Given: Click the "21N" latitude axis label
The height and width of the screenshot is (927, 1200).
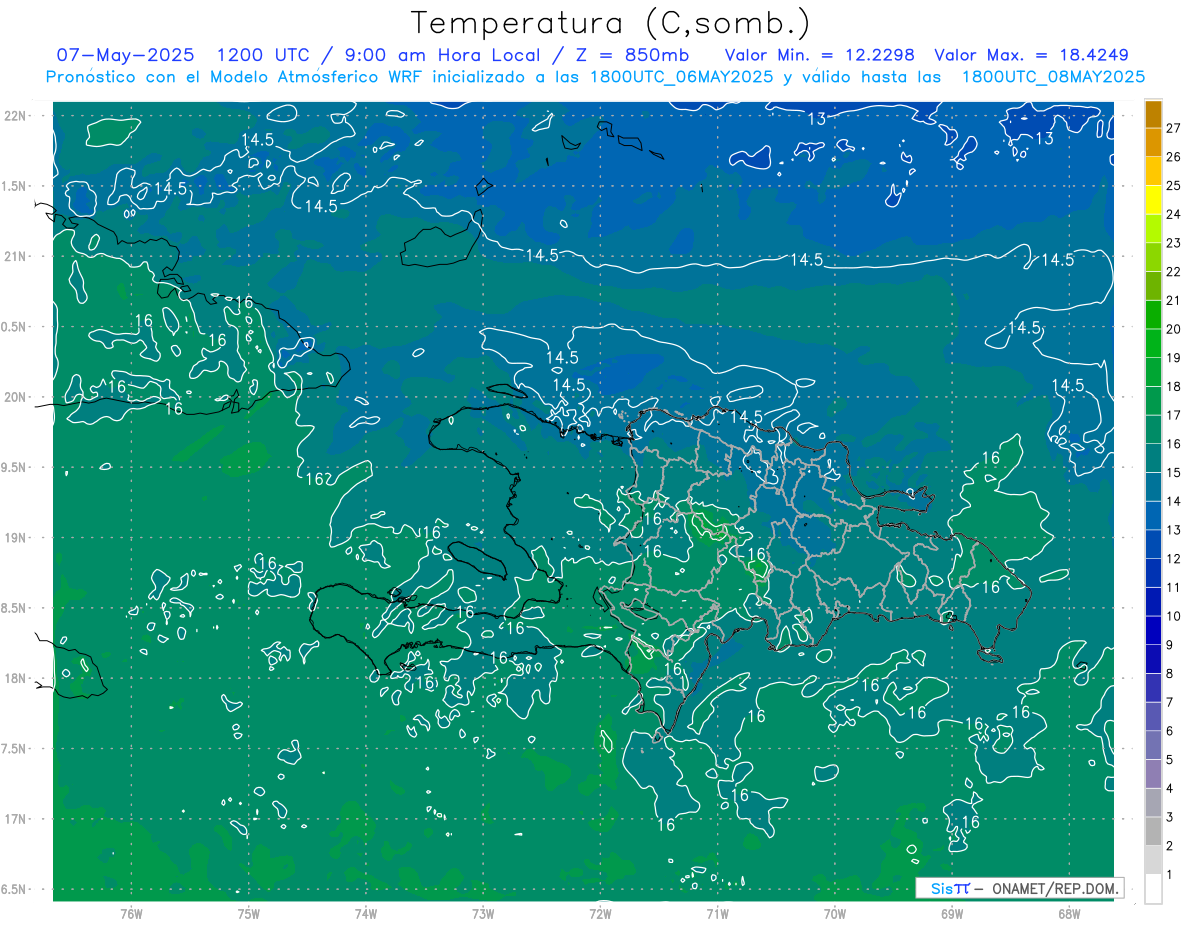Looking at the screenshot, I should click(17, 257).
